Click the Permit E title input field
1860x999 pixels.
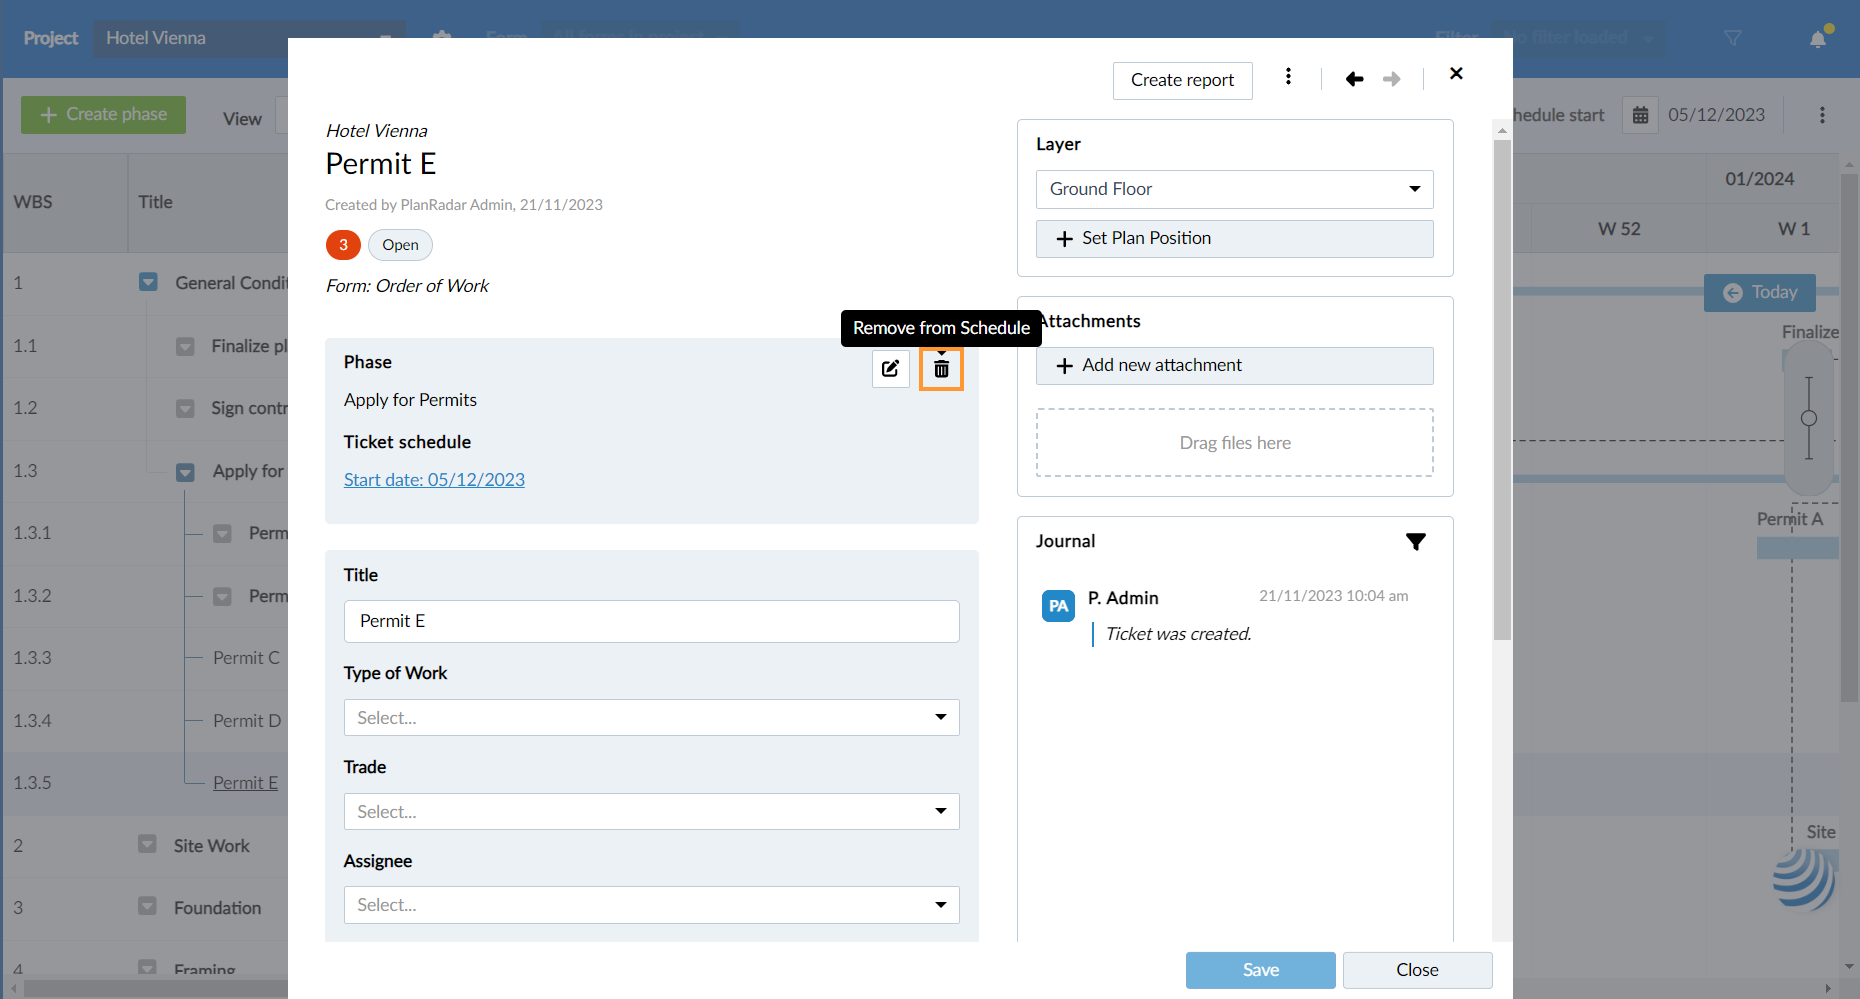click(651, 621)
